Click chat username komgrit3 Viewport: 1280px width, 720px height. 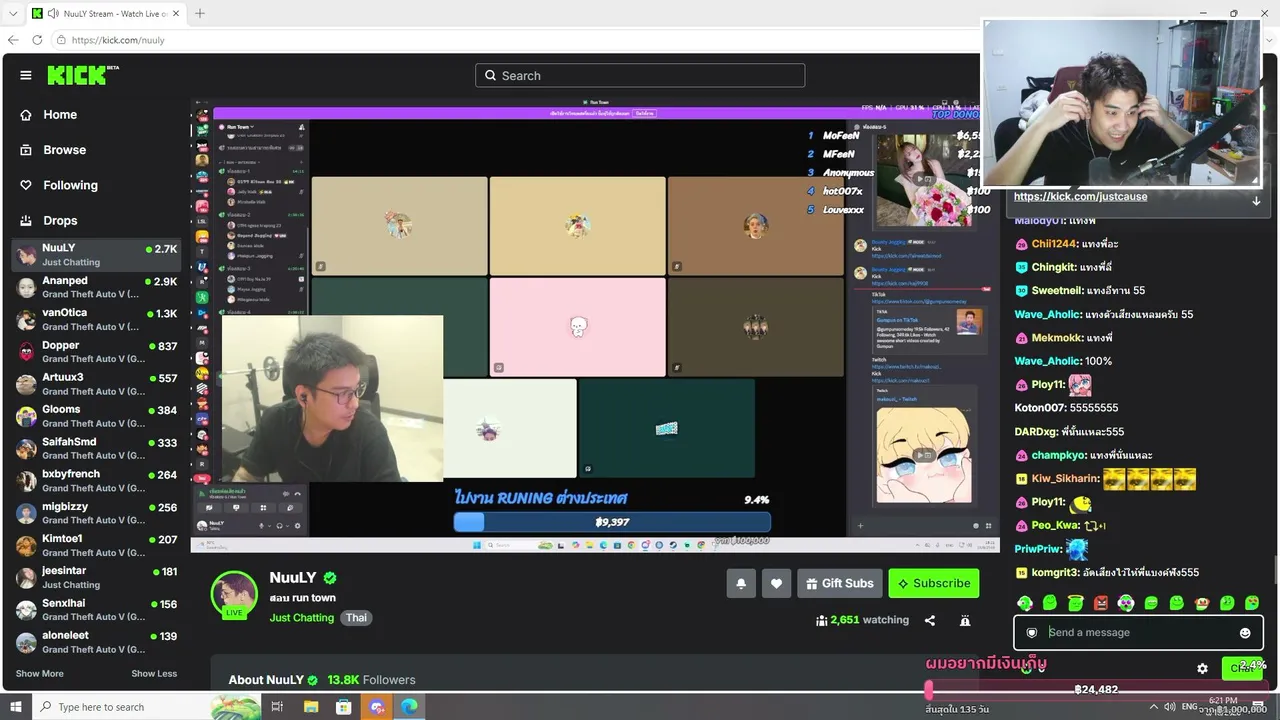tap(1055, 573)
